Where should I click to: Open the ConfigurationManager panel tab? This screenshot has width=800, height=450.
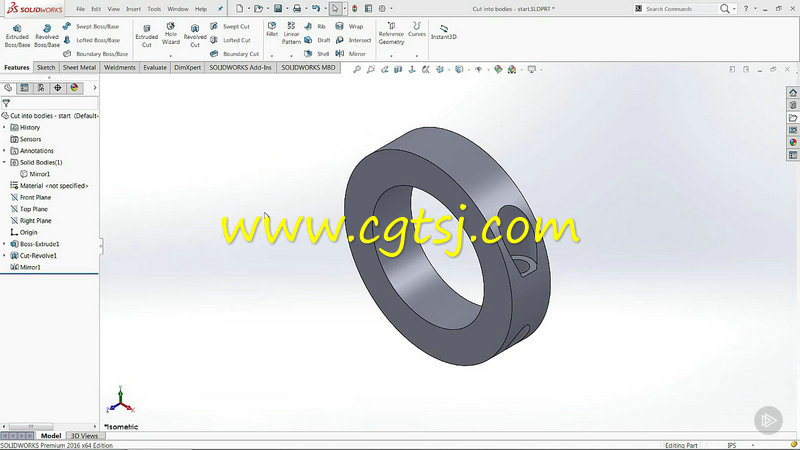tap(41, 88)
